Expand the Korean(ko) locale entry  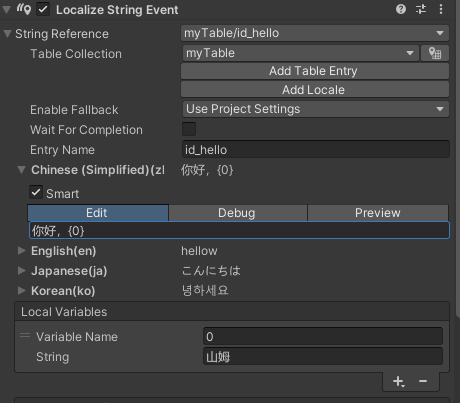[x=22, y=291]
